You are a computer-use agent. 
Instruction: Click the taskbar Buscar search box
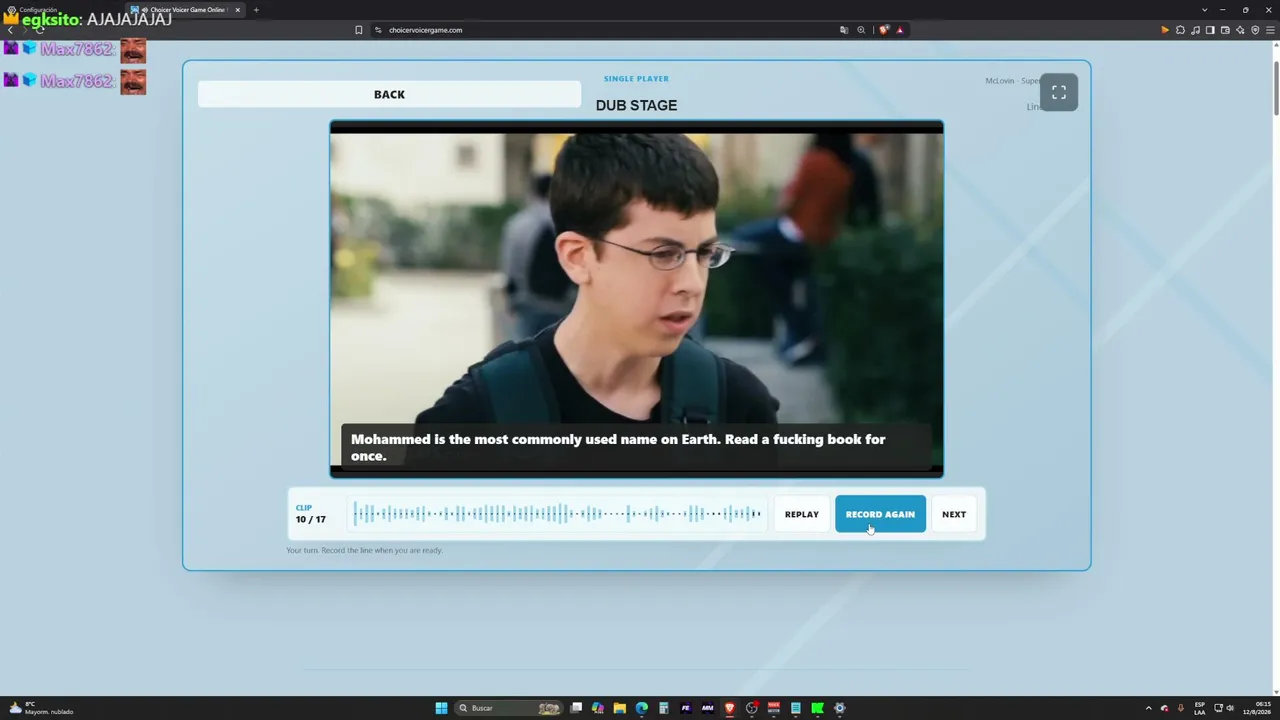[508, 708]
